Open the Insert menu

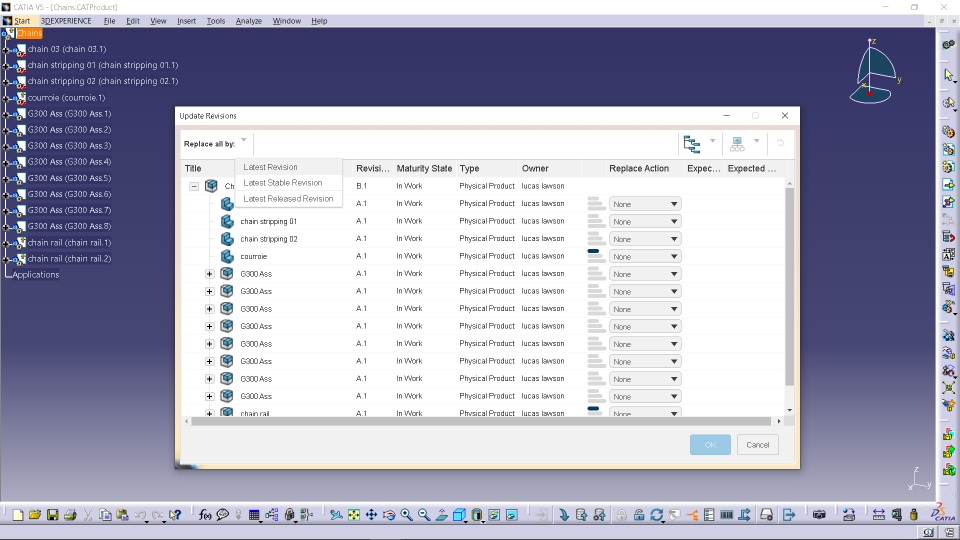pyautogui.click(x=186, y=21)
